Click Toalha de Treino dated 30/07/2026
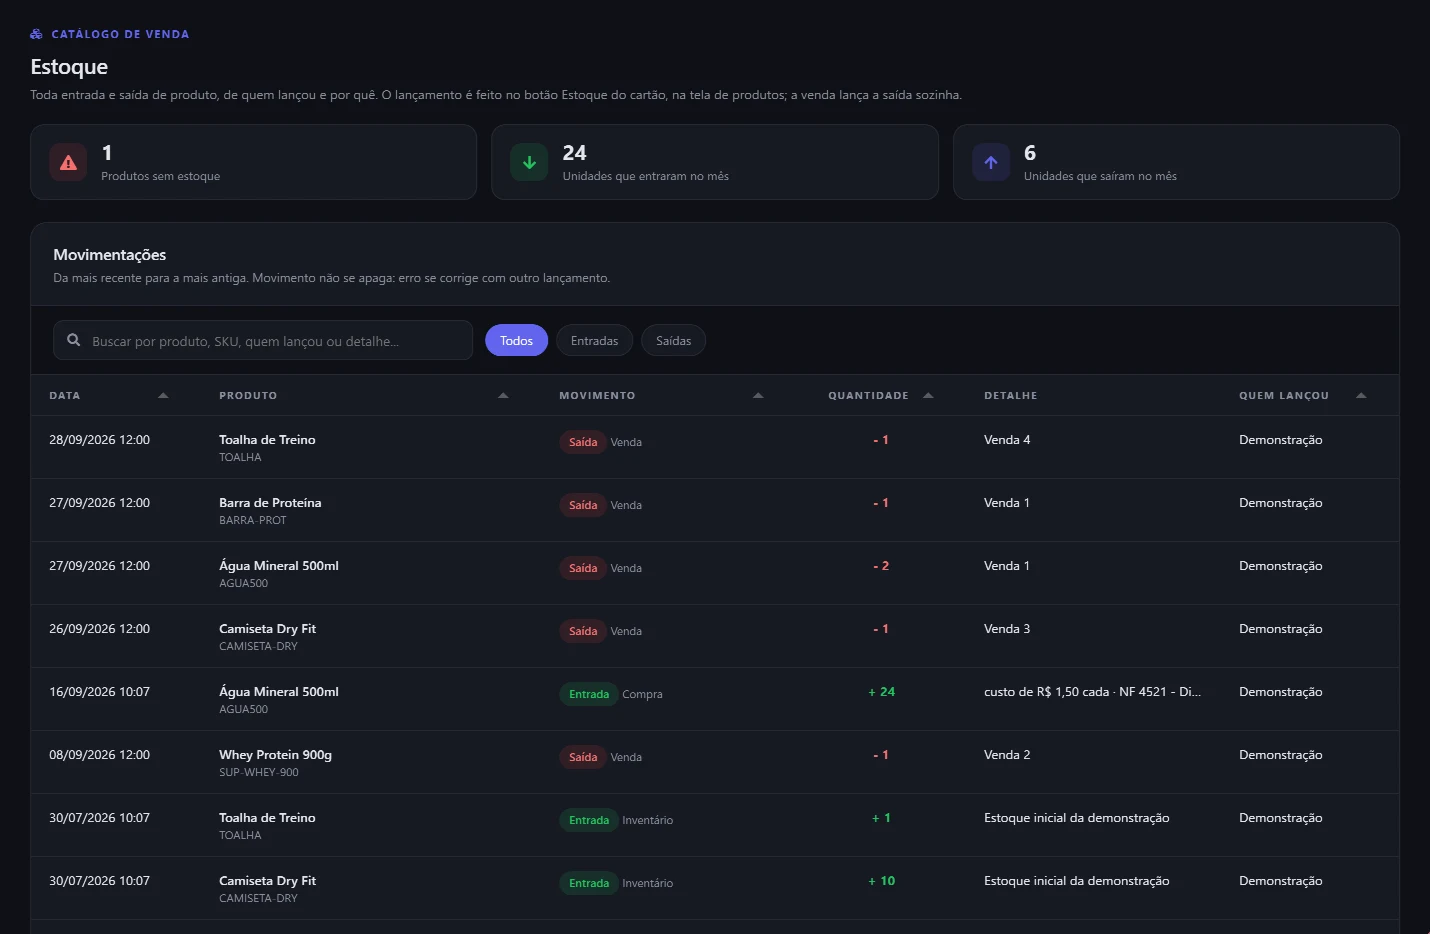 (x=267, y=818)
